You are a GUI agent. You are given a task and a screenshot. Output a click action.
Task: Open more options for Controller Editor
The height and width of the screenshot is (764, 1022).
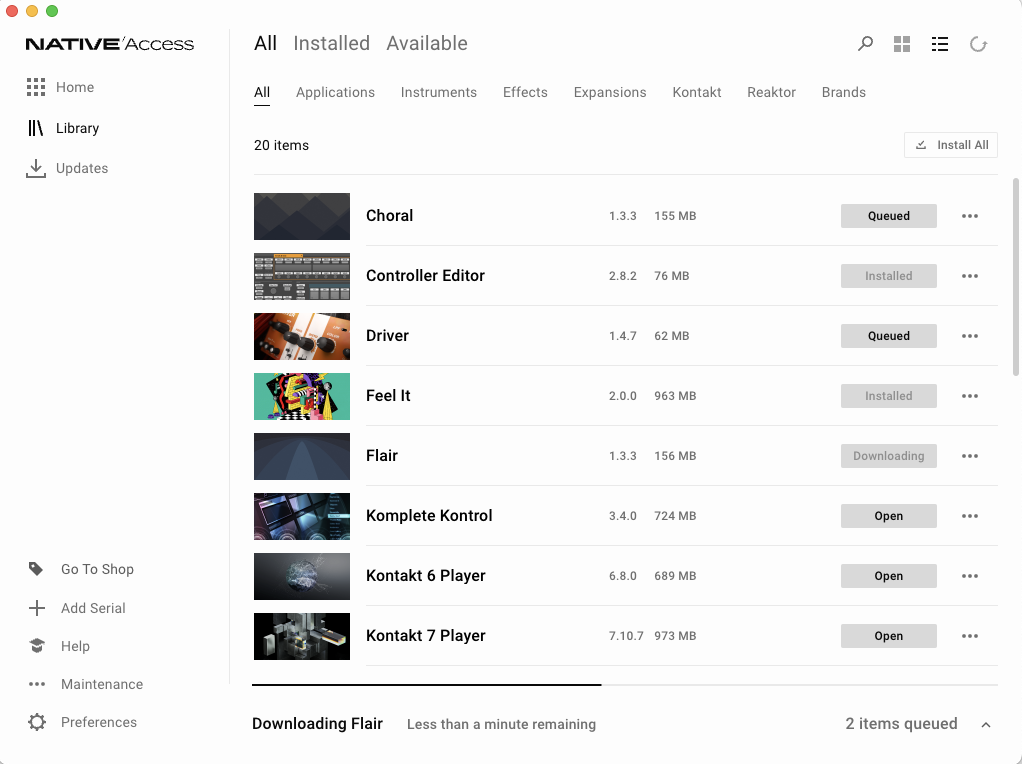tap(970, 276)
